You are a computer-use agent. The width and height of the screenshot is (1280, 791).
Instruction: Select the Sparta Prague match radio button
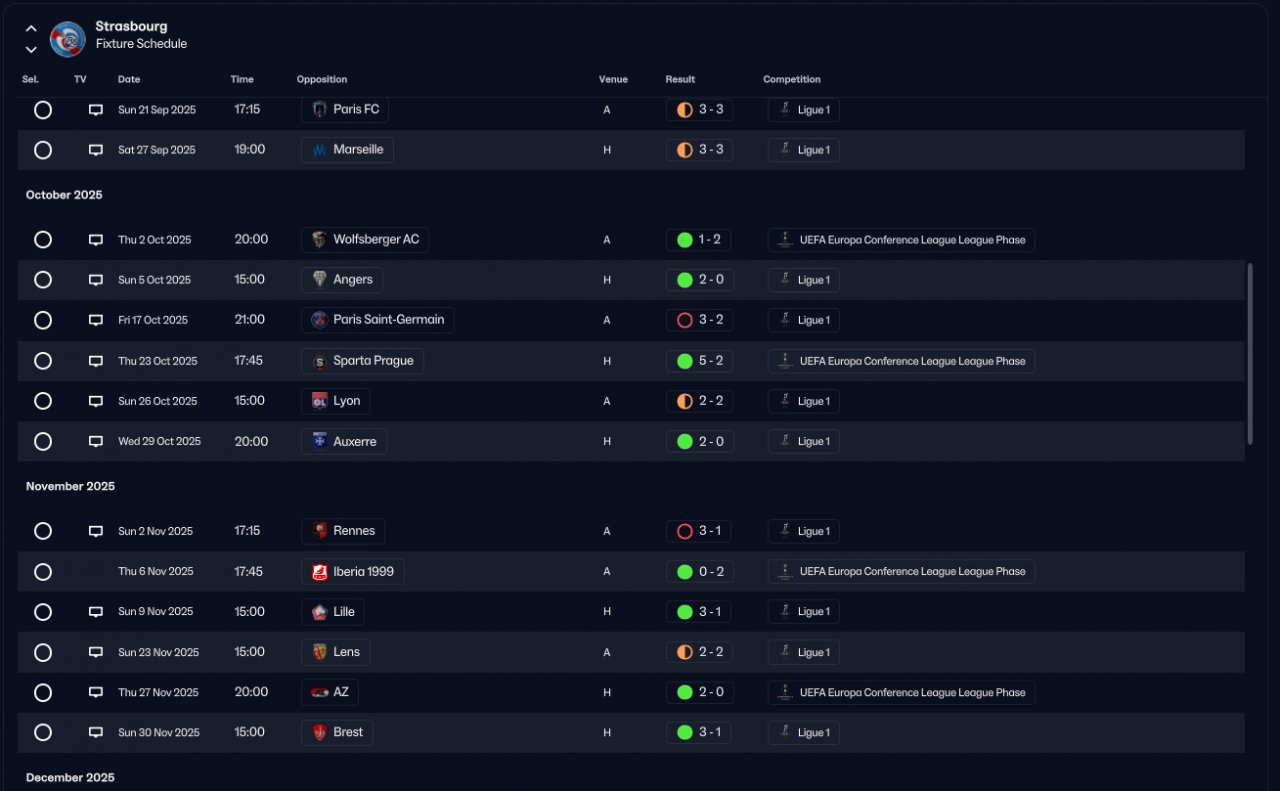(43, 361)
